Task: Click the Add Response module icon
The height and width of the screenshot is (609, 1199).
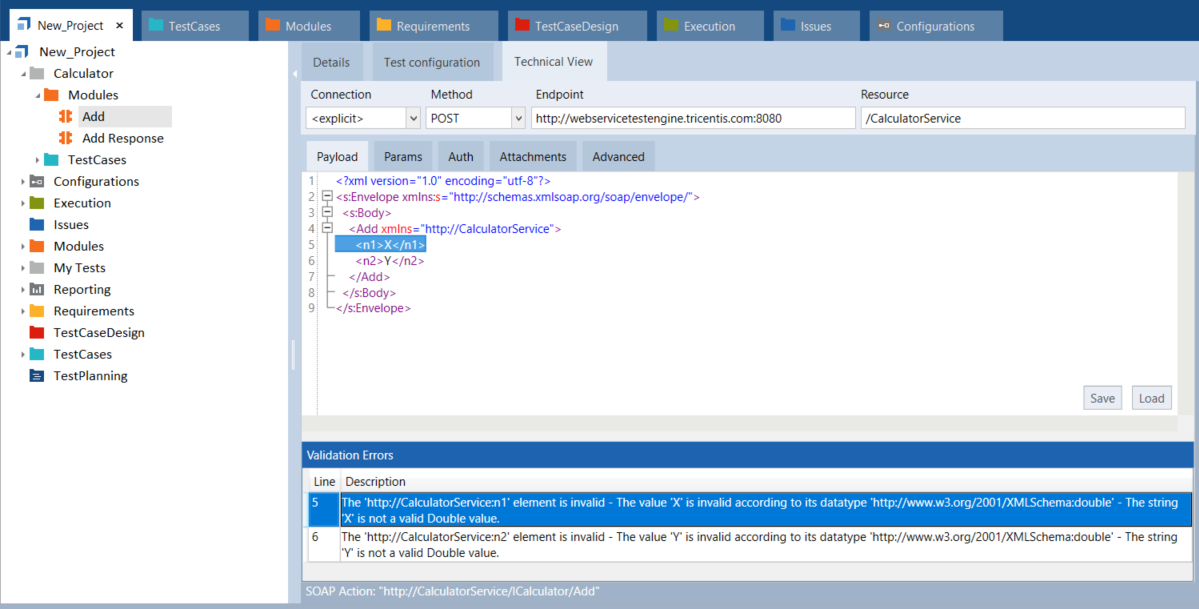Action: click(66, 139)
